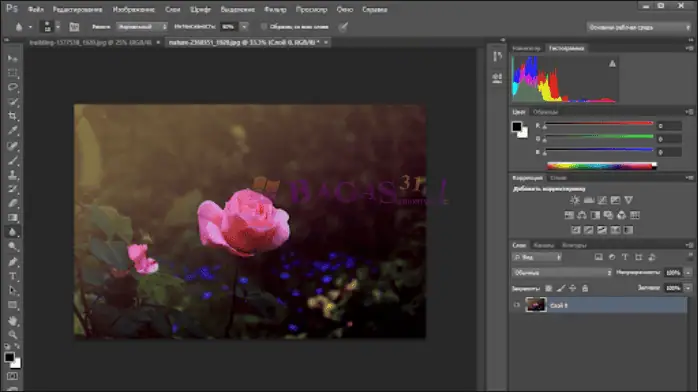Select the Rectangle shape tool
Viewport: 698px width, 392px height.
[12, 305]
